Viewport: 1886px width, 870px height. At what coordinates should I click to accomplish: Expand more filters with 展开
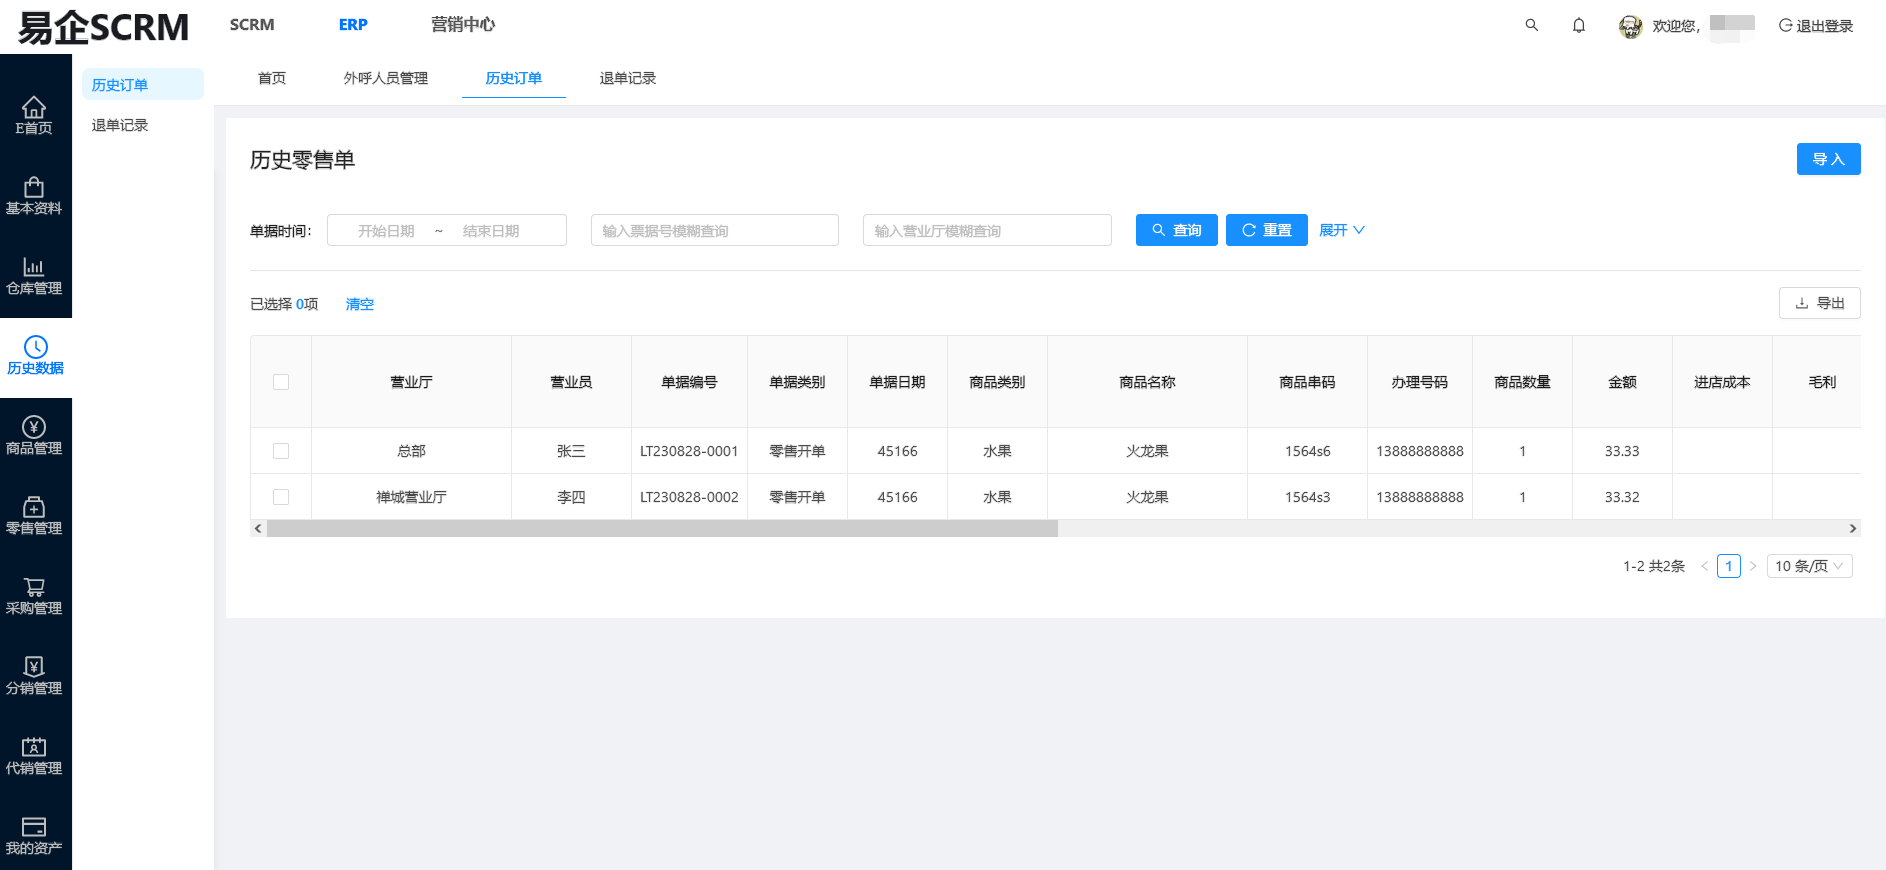coord(1341,230)
